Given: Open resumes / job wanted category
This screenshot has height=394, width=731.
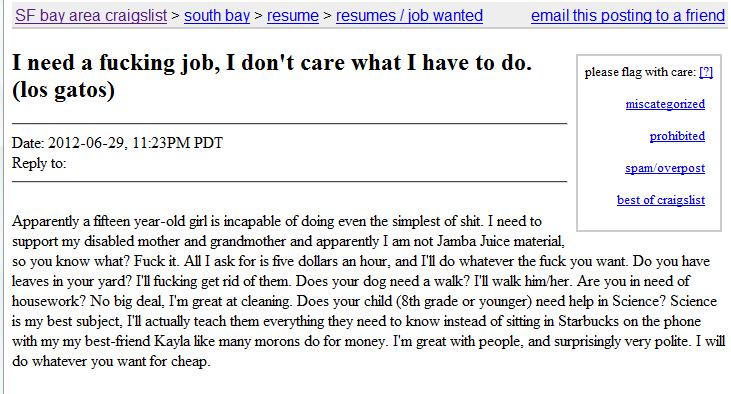Looking at the screenshot, I should (409, 15).
